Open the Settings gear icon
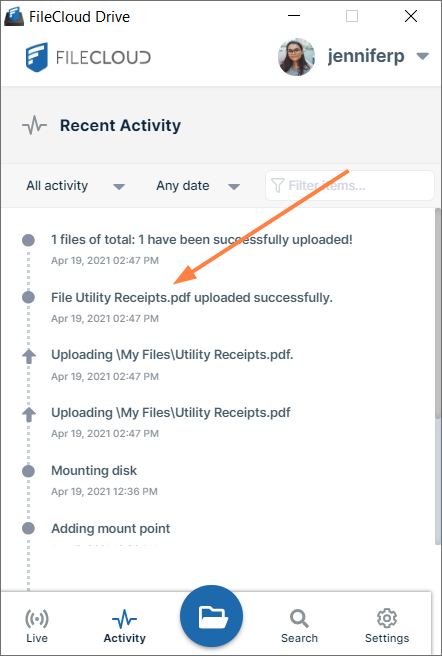Image resolution: width=442 pixels, height=656 pixels. (x=387, y=618)
